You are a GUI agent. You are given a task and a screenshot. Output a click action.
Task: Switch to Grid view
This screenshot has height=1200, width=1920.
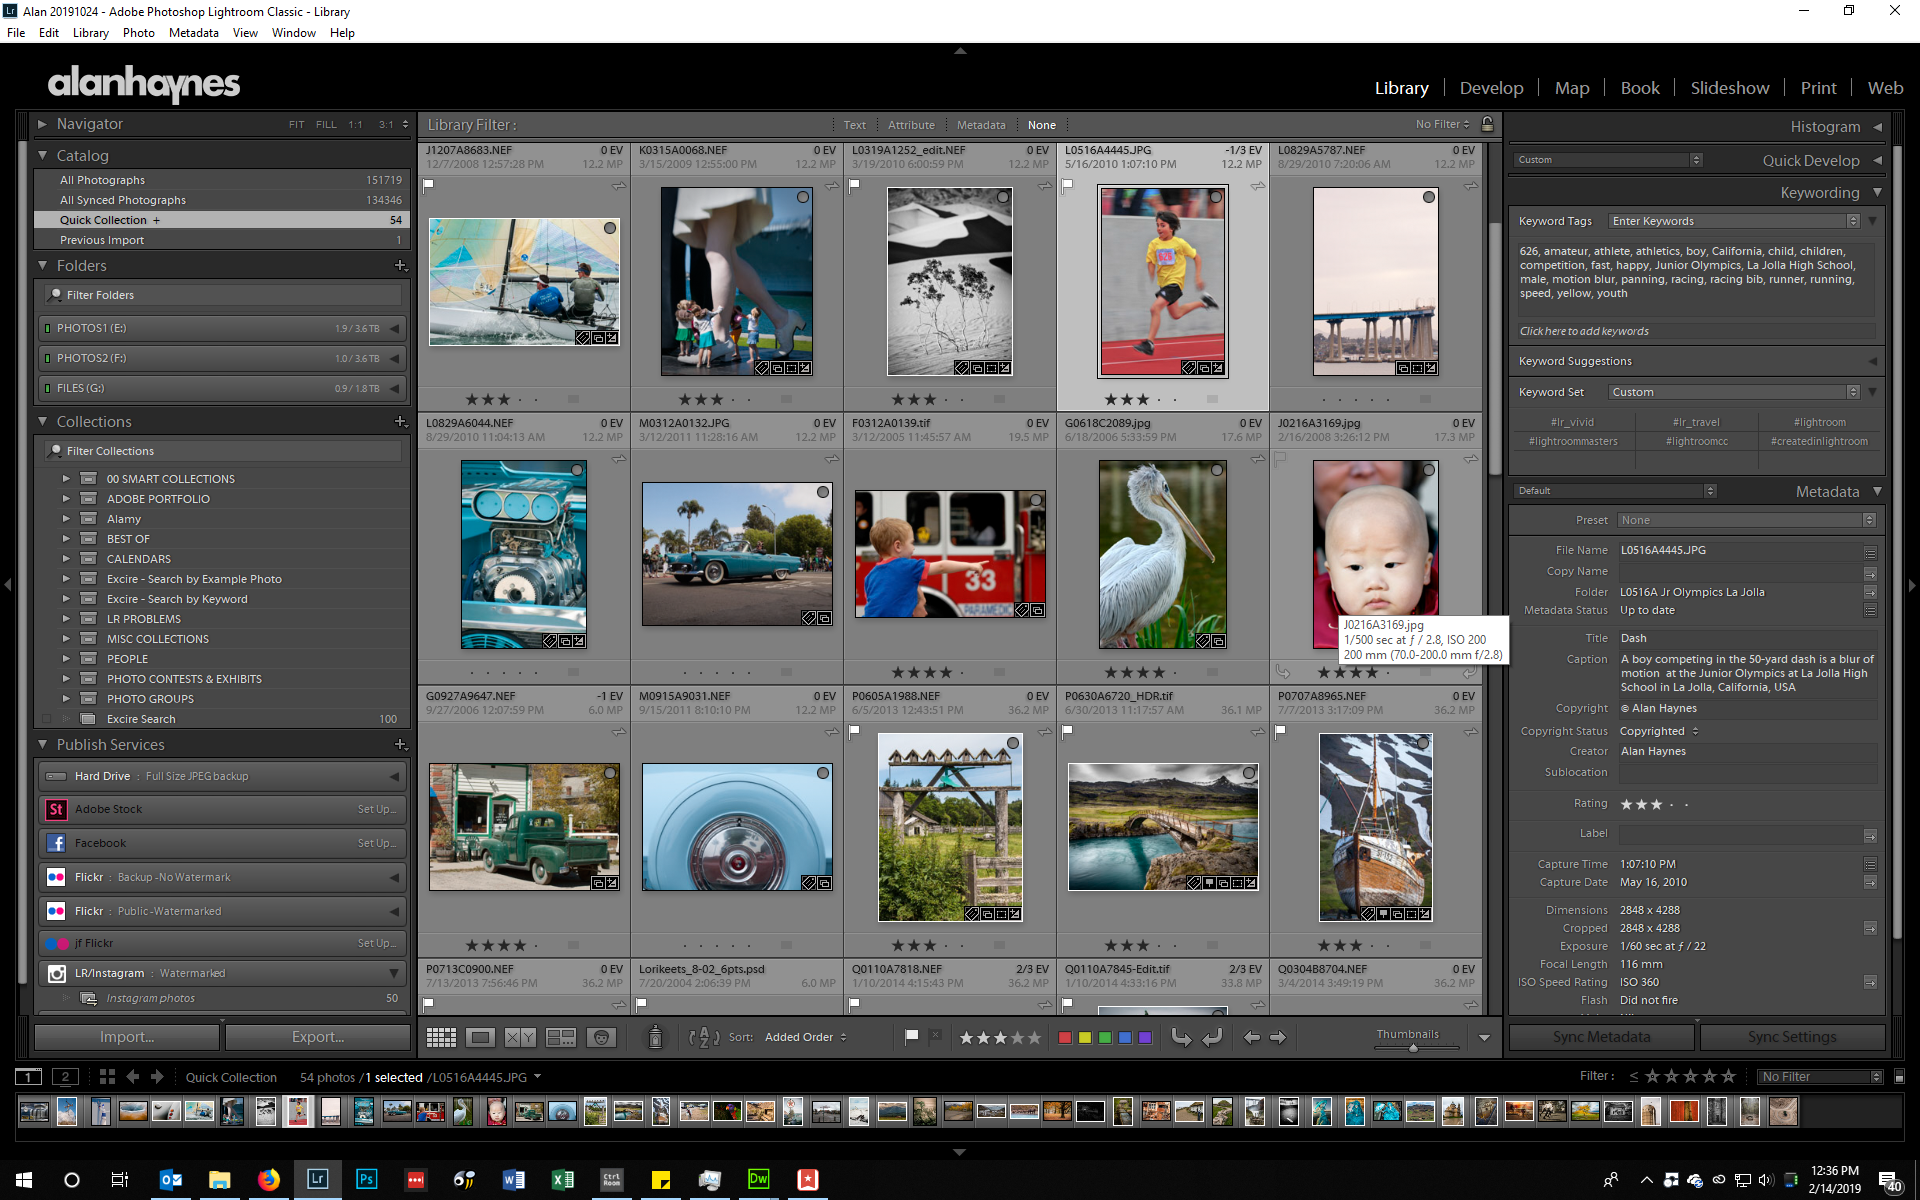tap(441, 1037)
